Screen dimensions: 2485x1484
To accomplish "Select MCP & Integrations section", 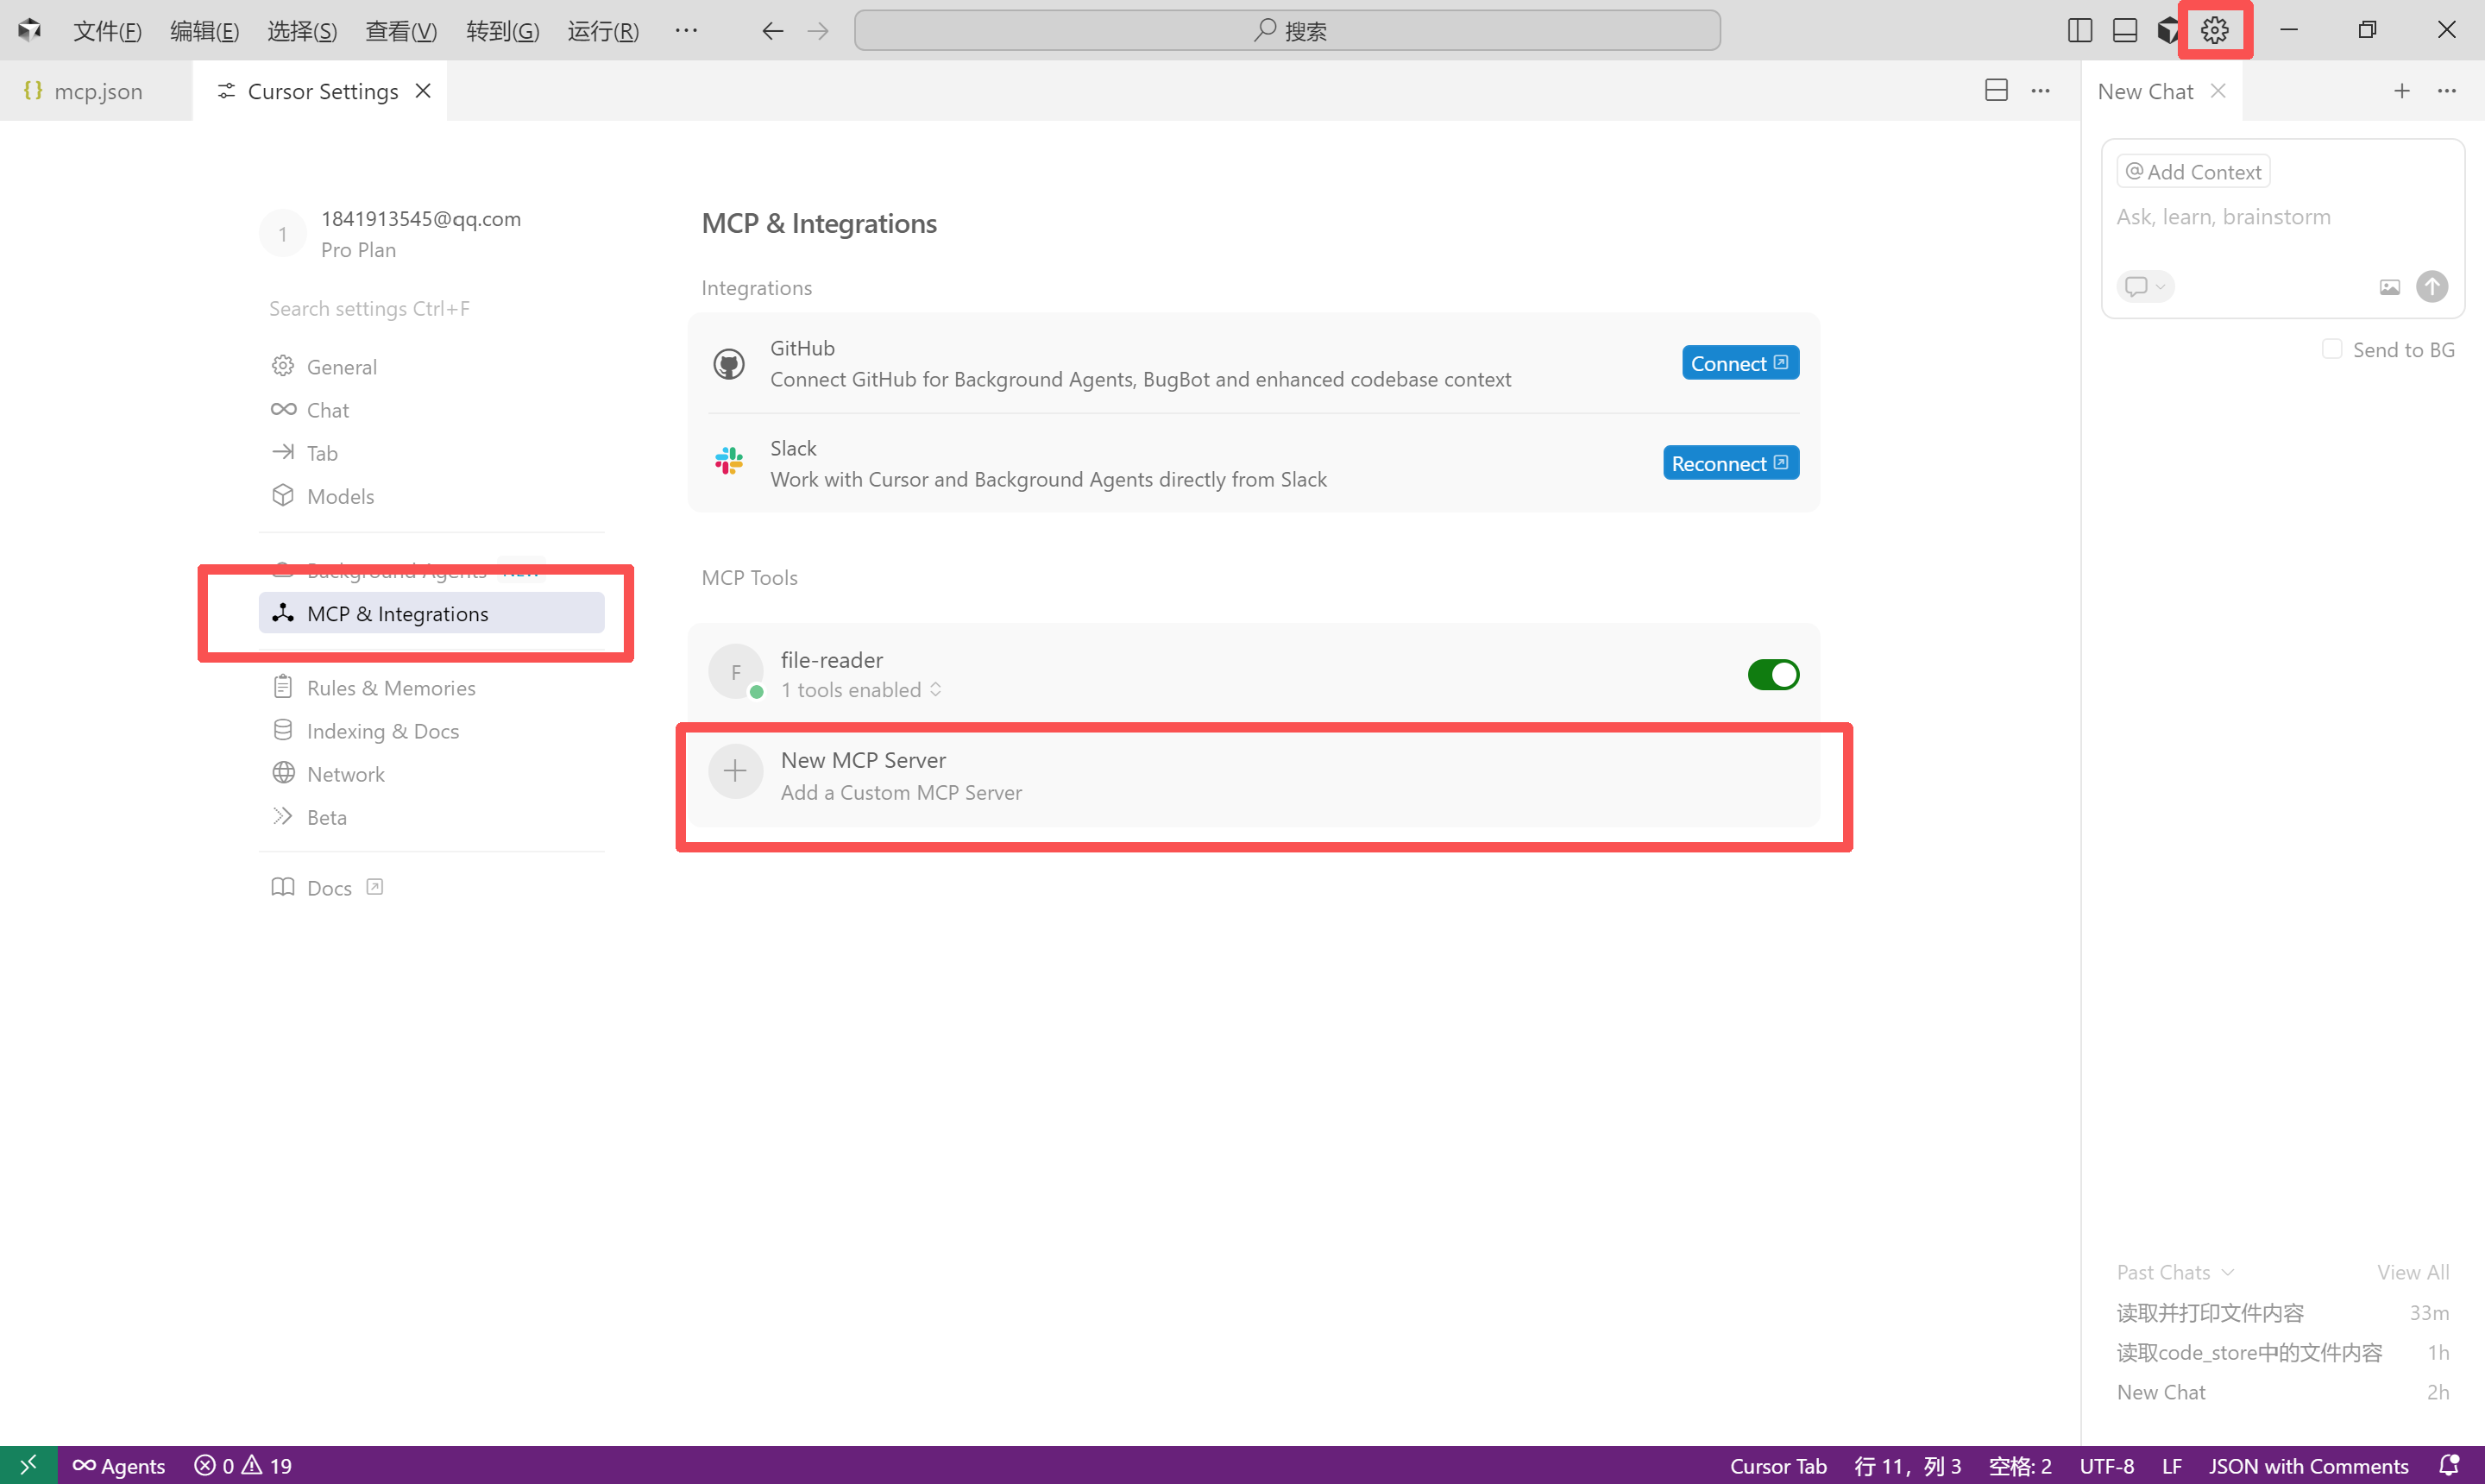I will click(431, 613).
